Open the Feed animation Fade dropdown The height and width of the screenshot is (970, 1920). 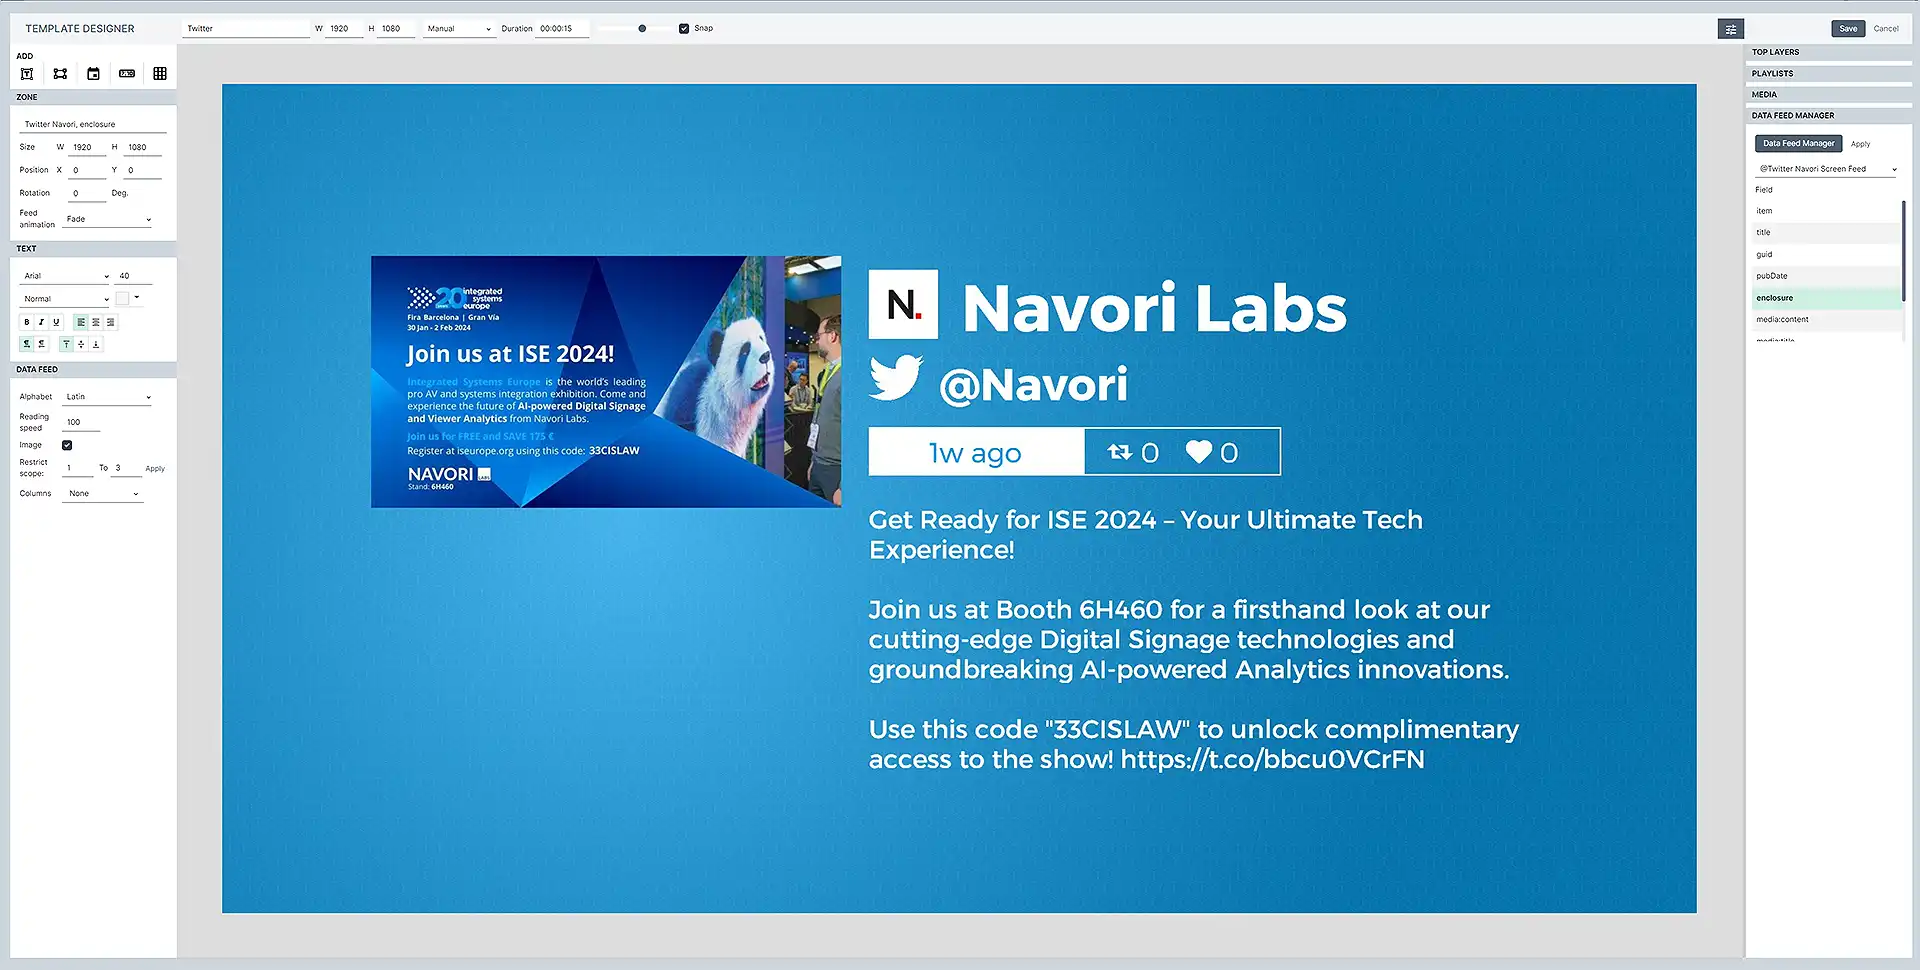[x=108, y=219]
